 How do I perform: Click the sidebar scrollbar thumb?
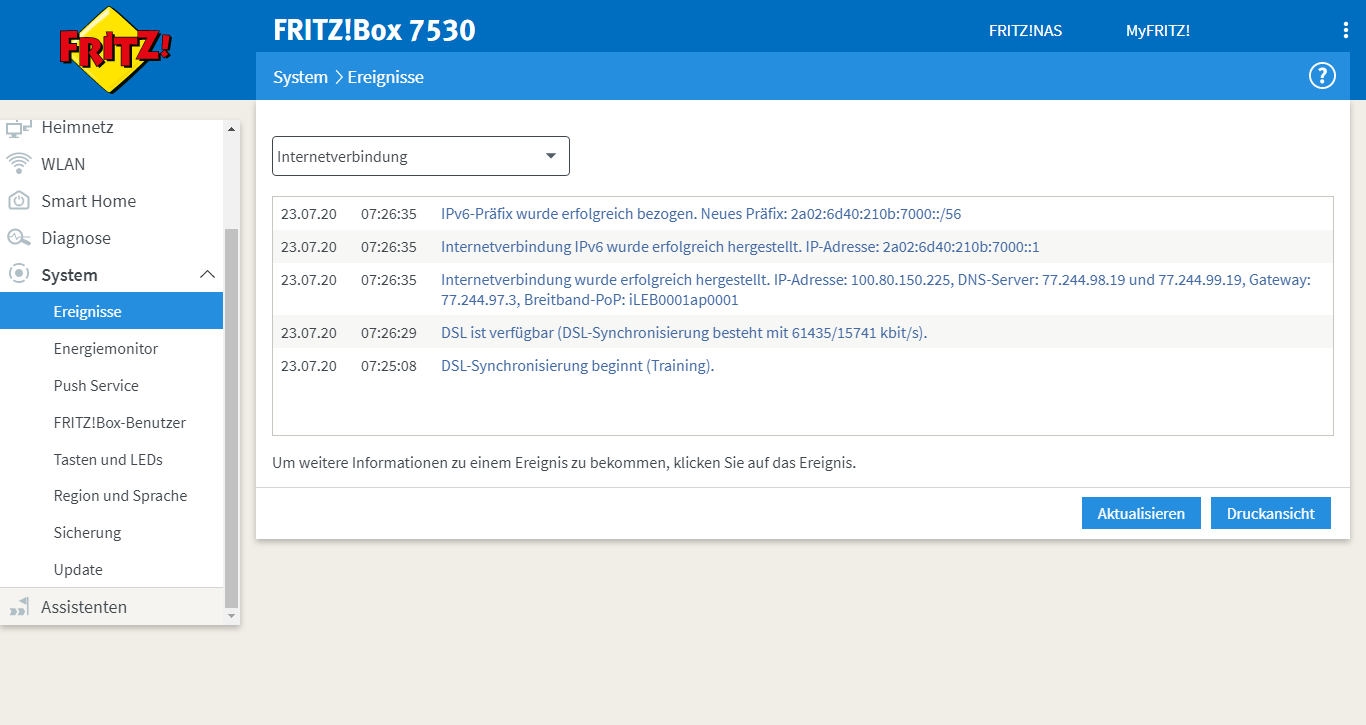232,418
